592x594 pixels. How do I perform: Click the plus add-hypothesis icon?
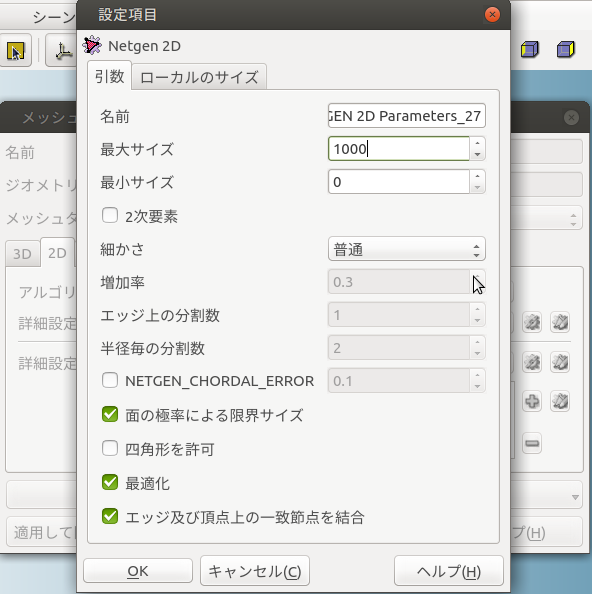532,401
